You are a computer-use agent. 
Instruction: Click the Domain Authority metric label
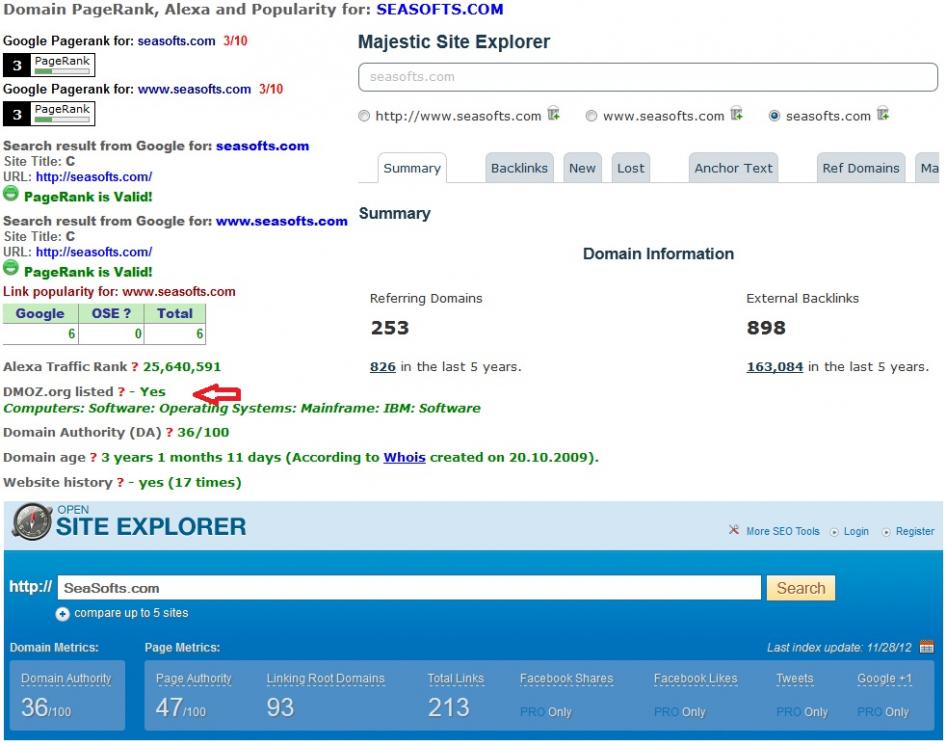pyautogui.click(x=66, y=678)
